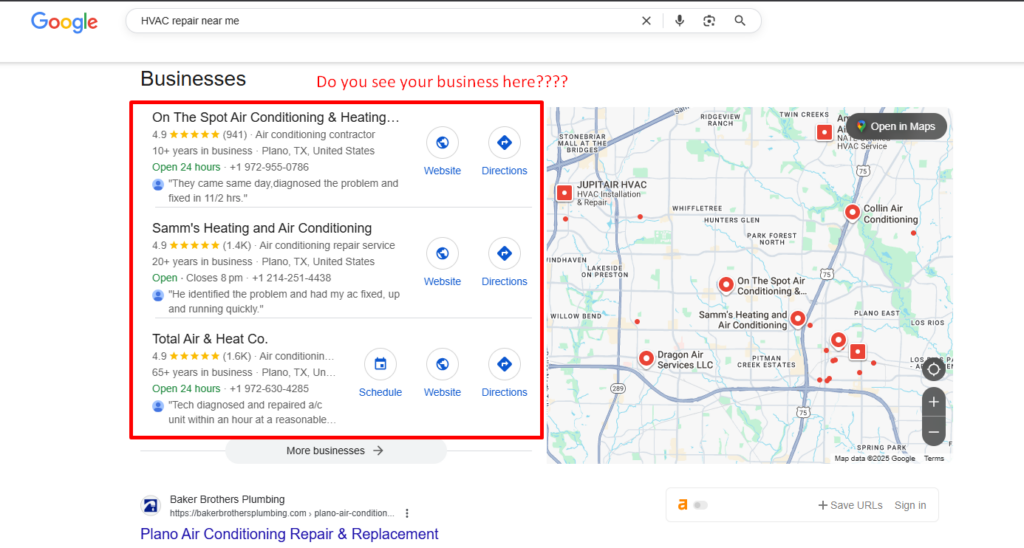1024x548 pixels.
Task: Open Samm's Heating and Air Conditioning listing title
Action: tap(262, 228)
